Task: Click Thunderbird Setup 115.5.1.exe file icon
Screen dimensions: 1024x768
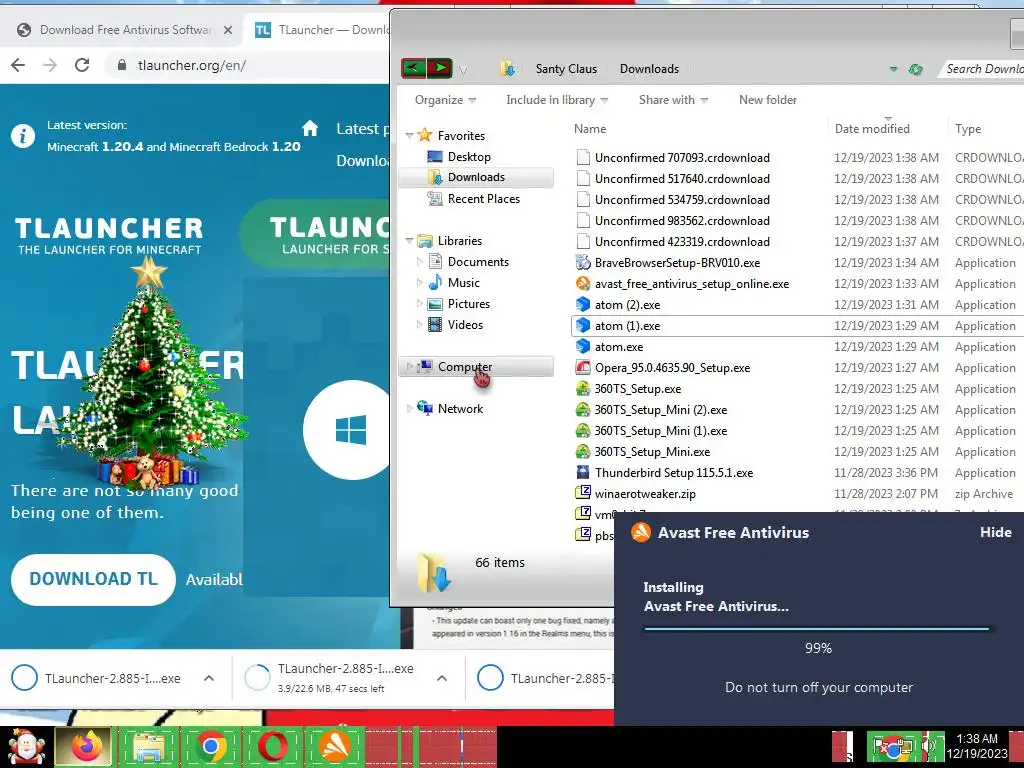Action: [583, 472]
